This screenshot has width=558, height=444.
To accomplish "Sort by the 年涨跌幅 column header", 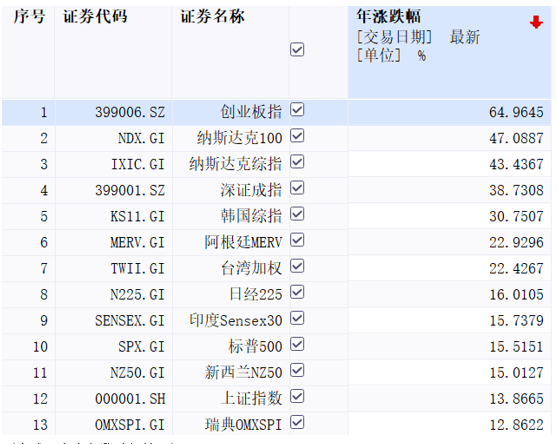I will click(x=388, y=16).
